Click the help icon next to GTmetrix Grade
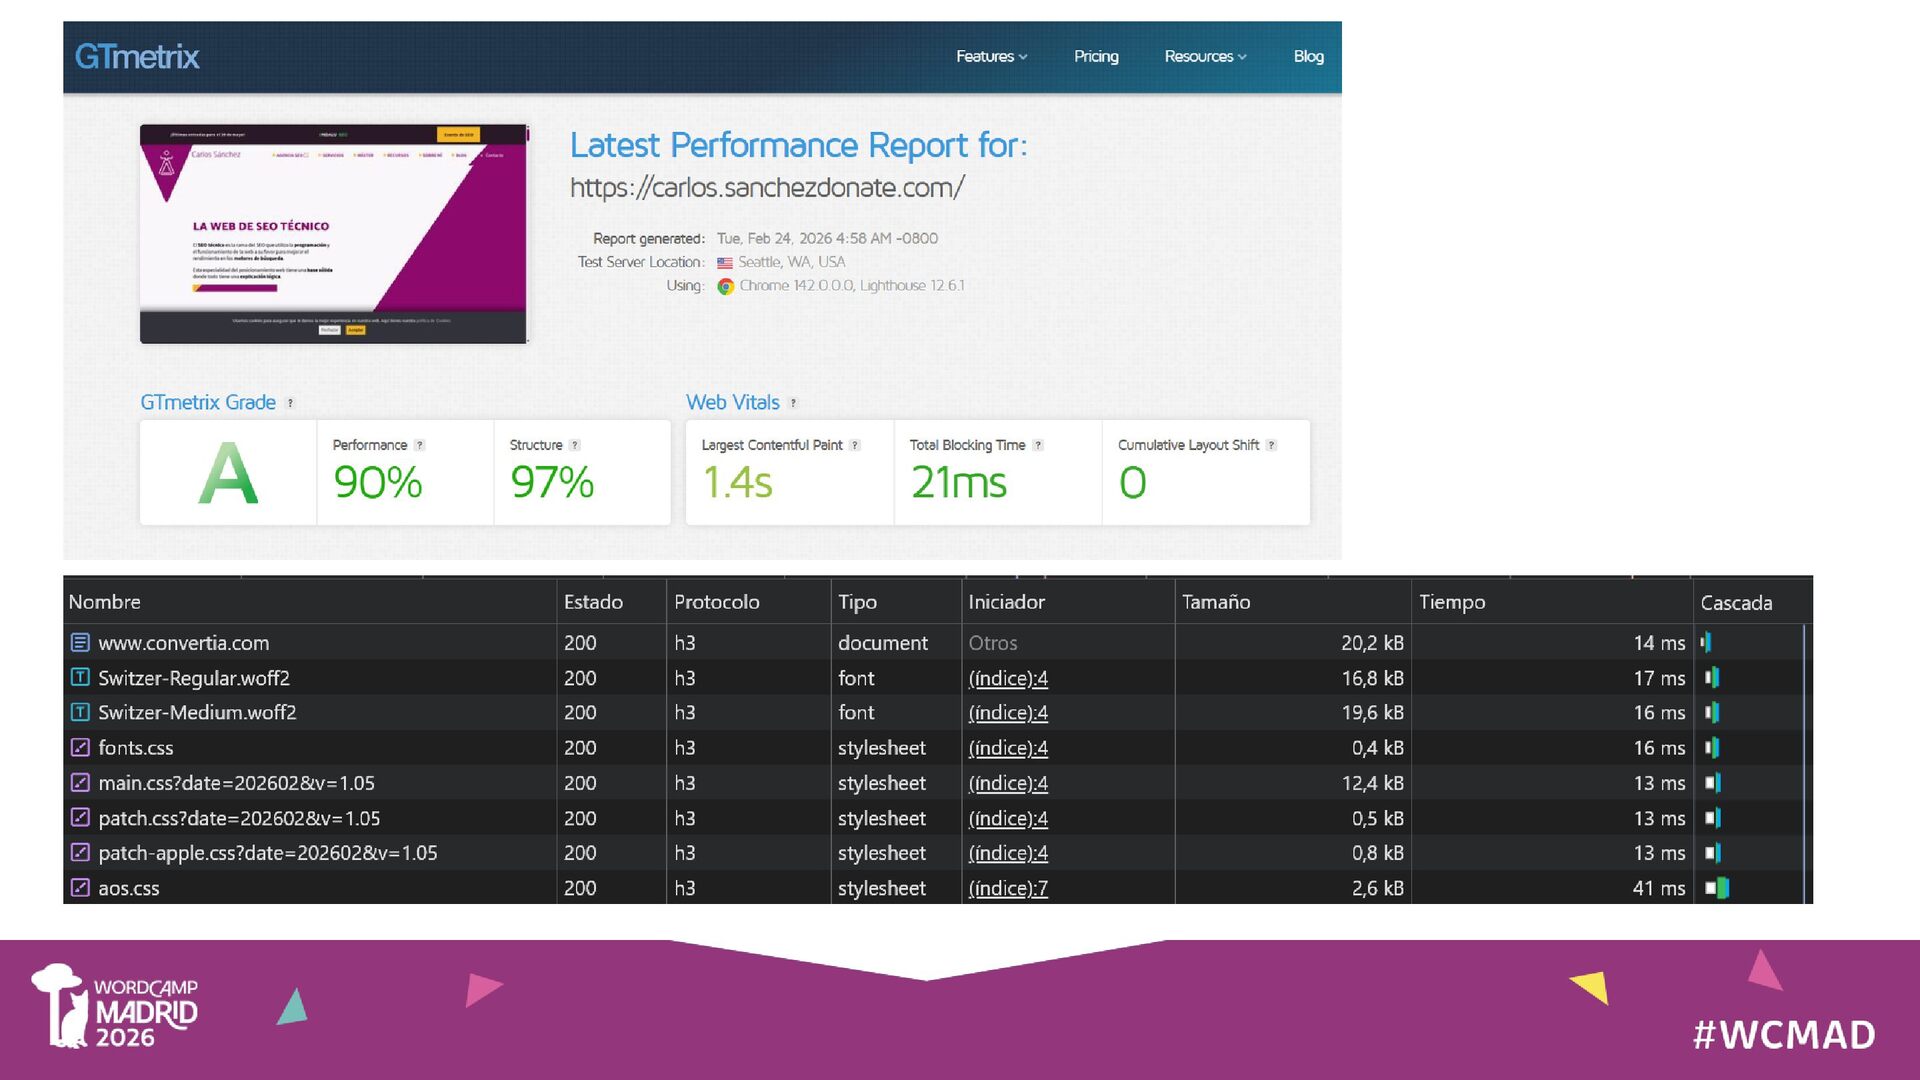 pos(290,403)
